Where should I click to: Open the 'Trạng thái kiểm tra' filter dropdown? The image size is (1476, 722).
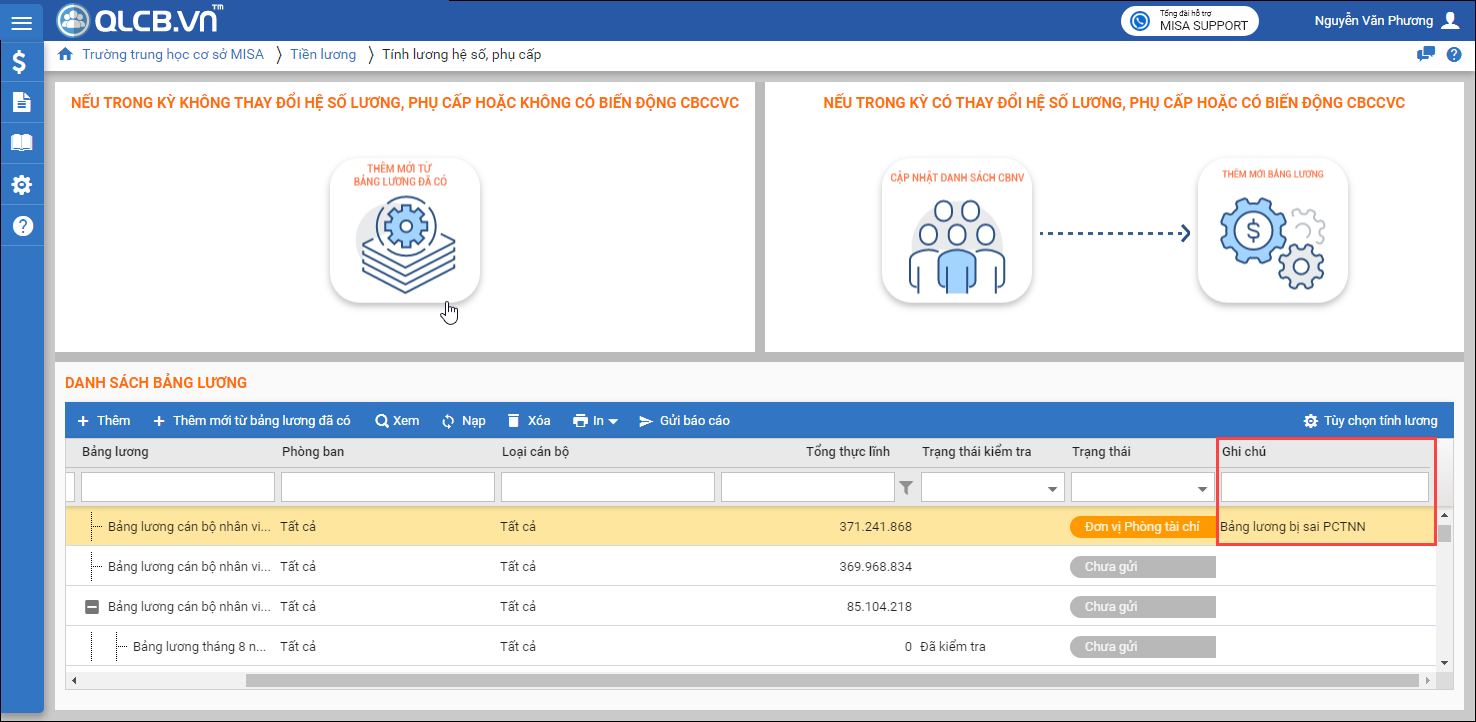tap(1052, 489)
